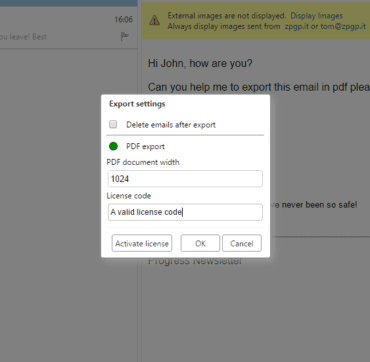Click the Display Images link
The width and height of the screenshot is (370, 362).
(x=316, y=16)
